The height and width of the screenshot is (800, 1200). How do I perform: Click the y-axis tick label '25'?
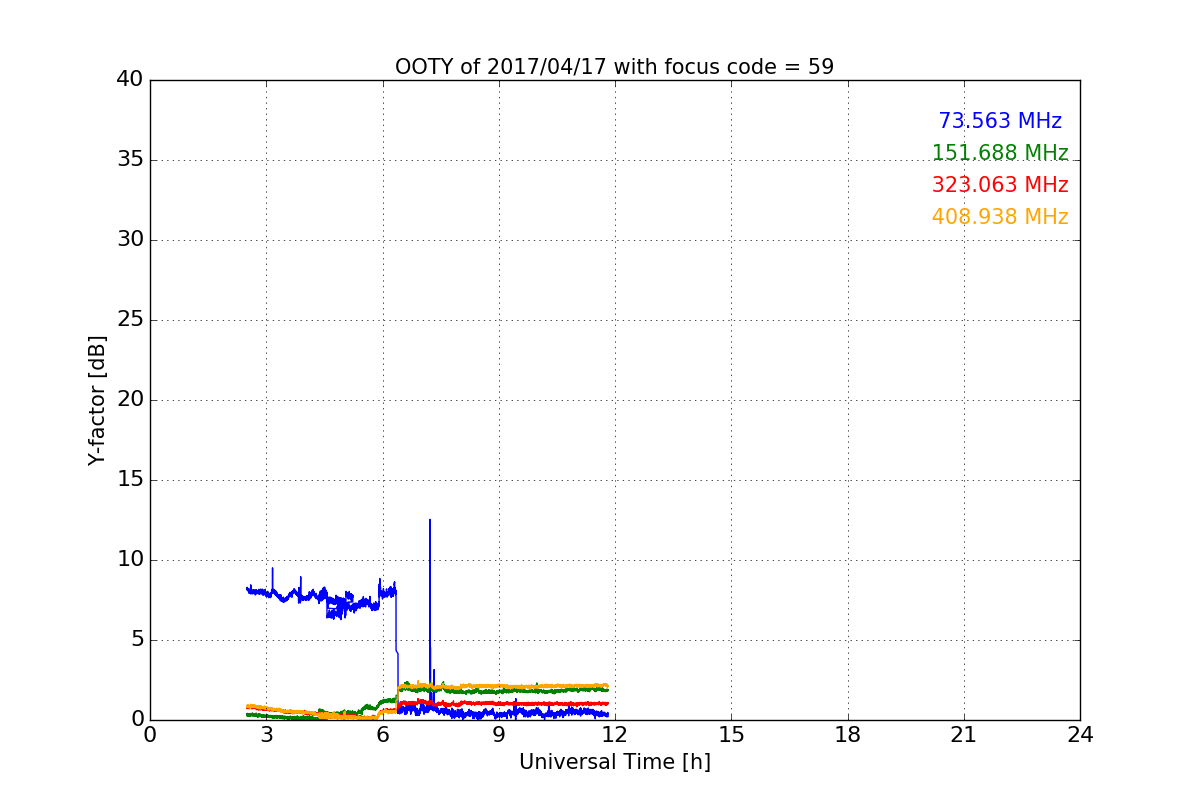pos(130,320)
